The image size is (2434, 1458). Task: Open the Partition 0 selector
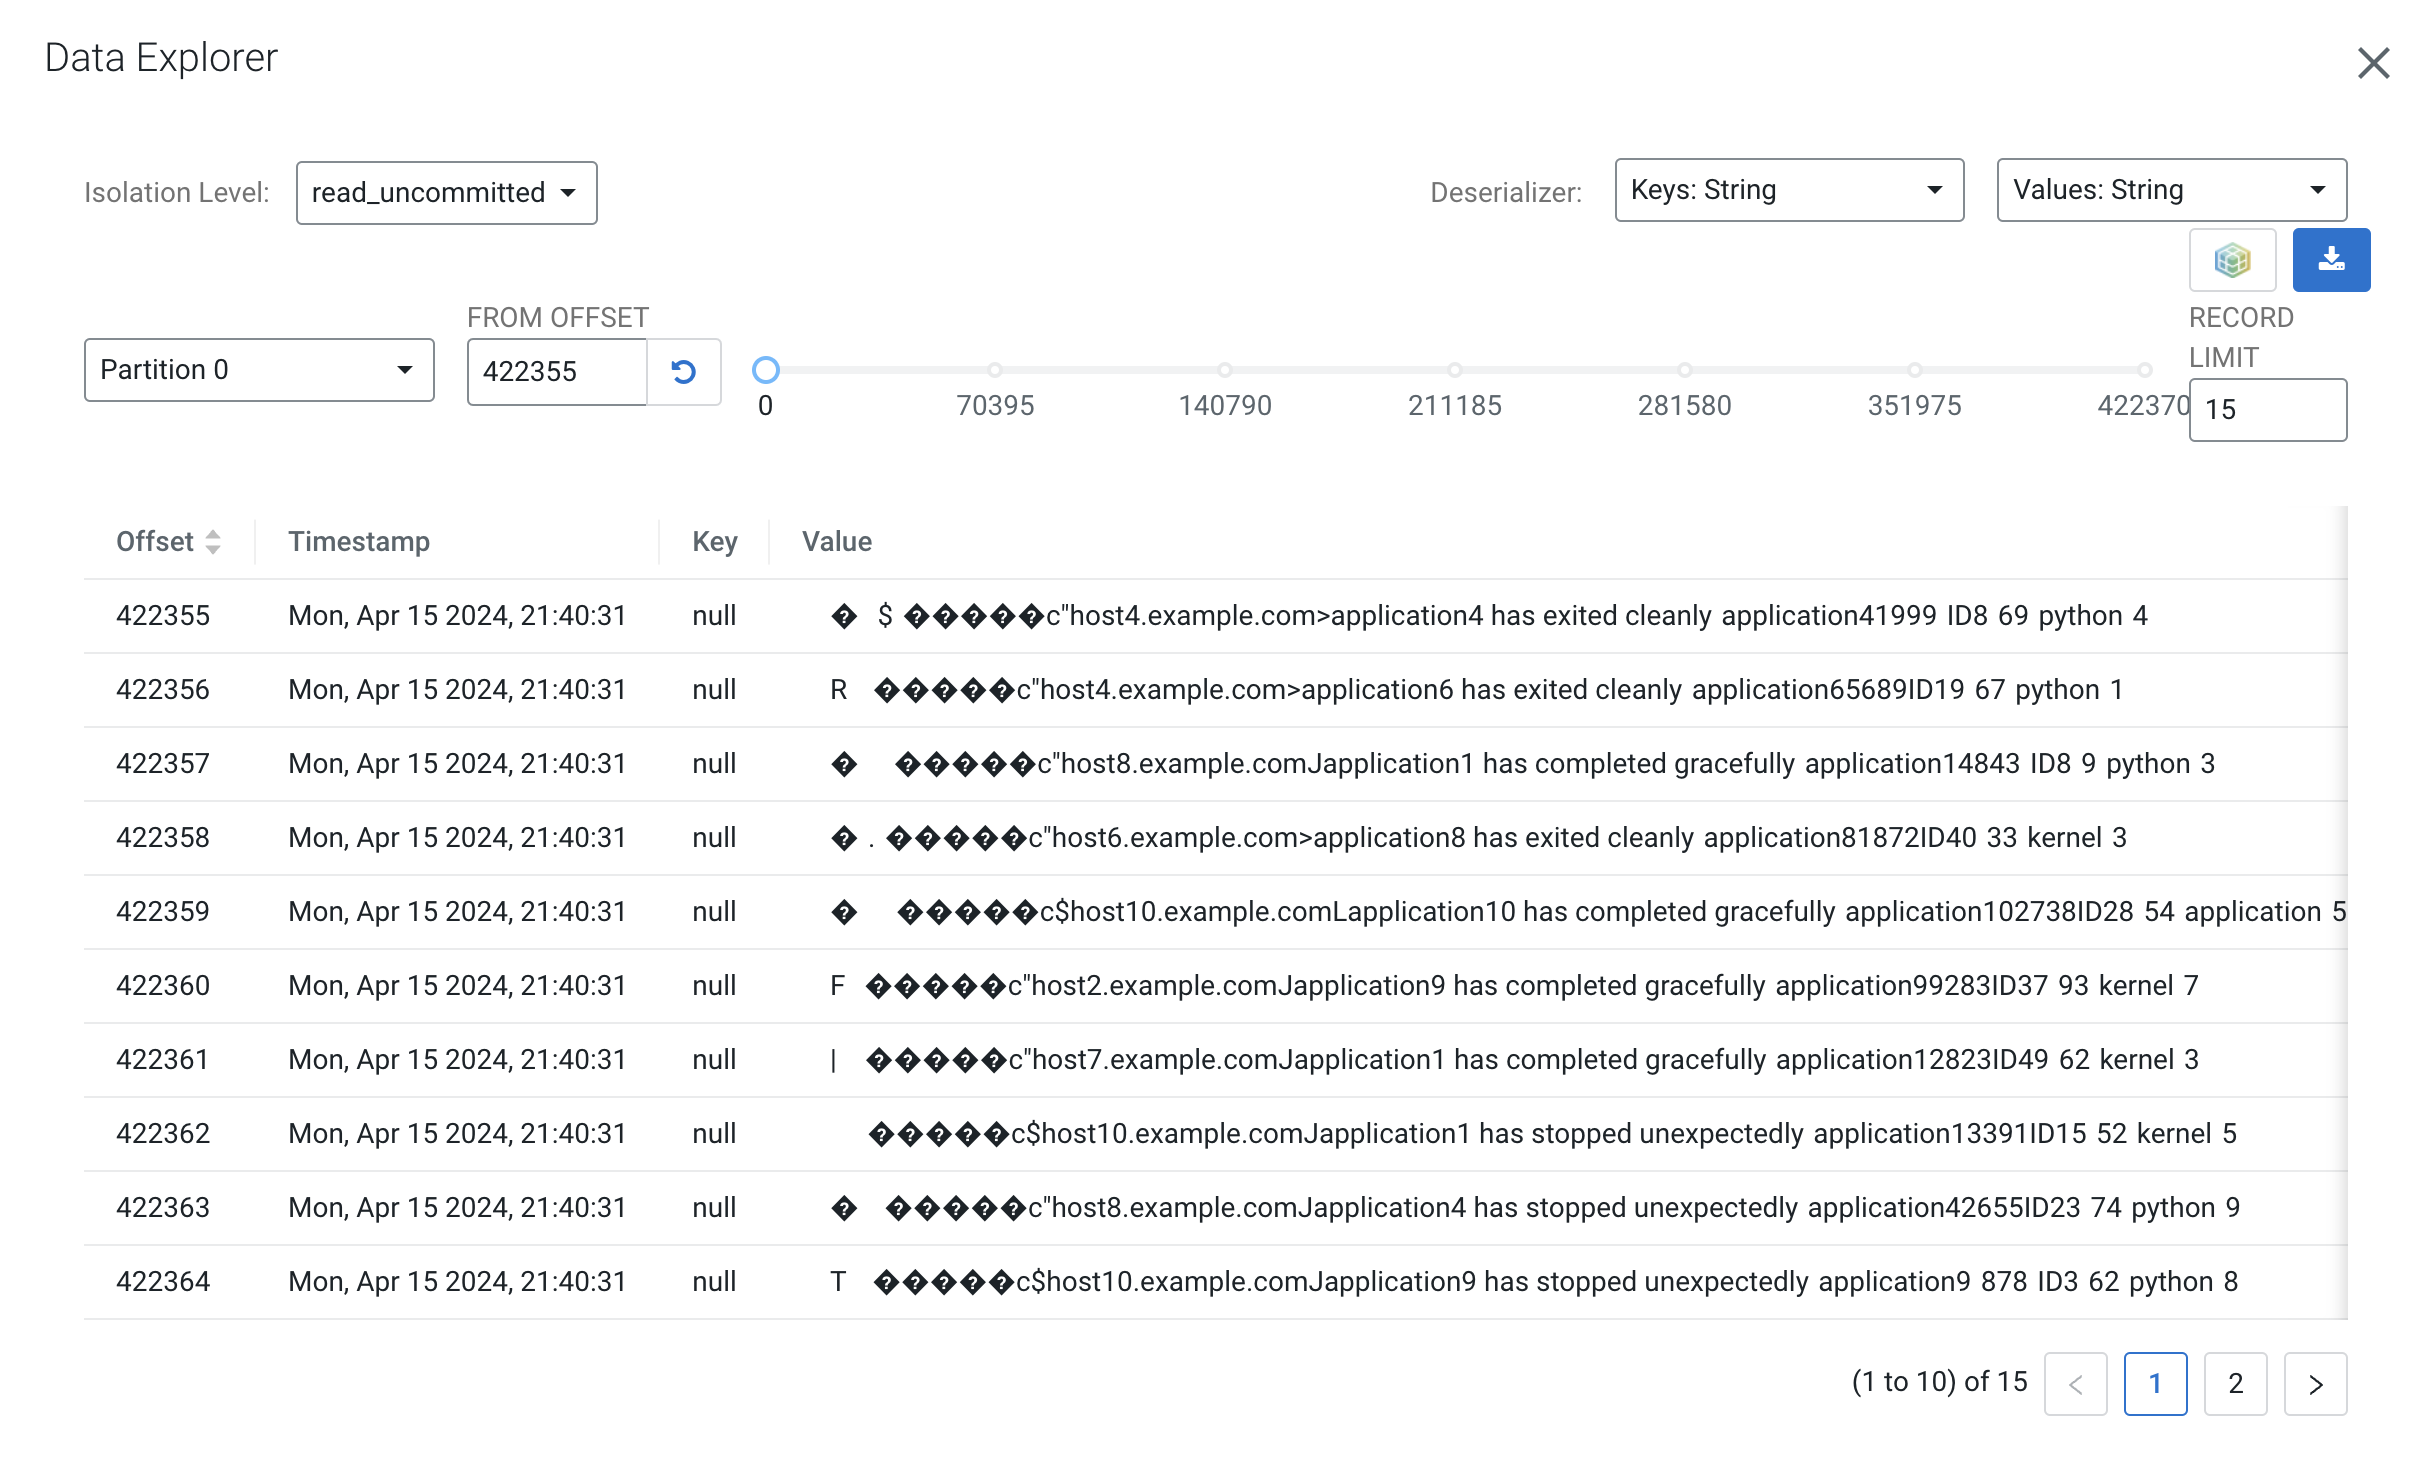coord(259,370)
